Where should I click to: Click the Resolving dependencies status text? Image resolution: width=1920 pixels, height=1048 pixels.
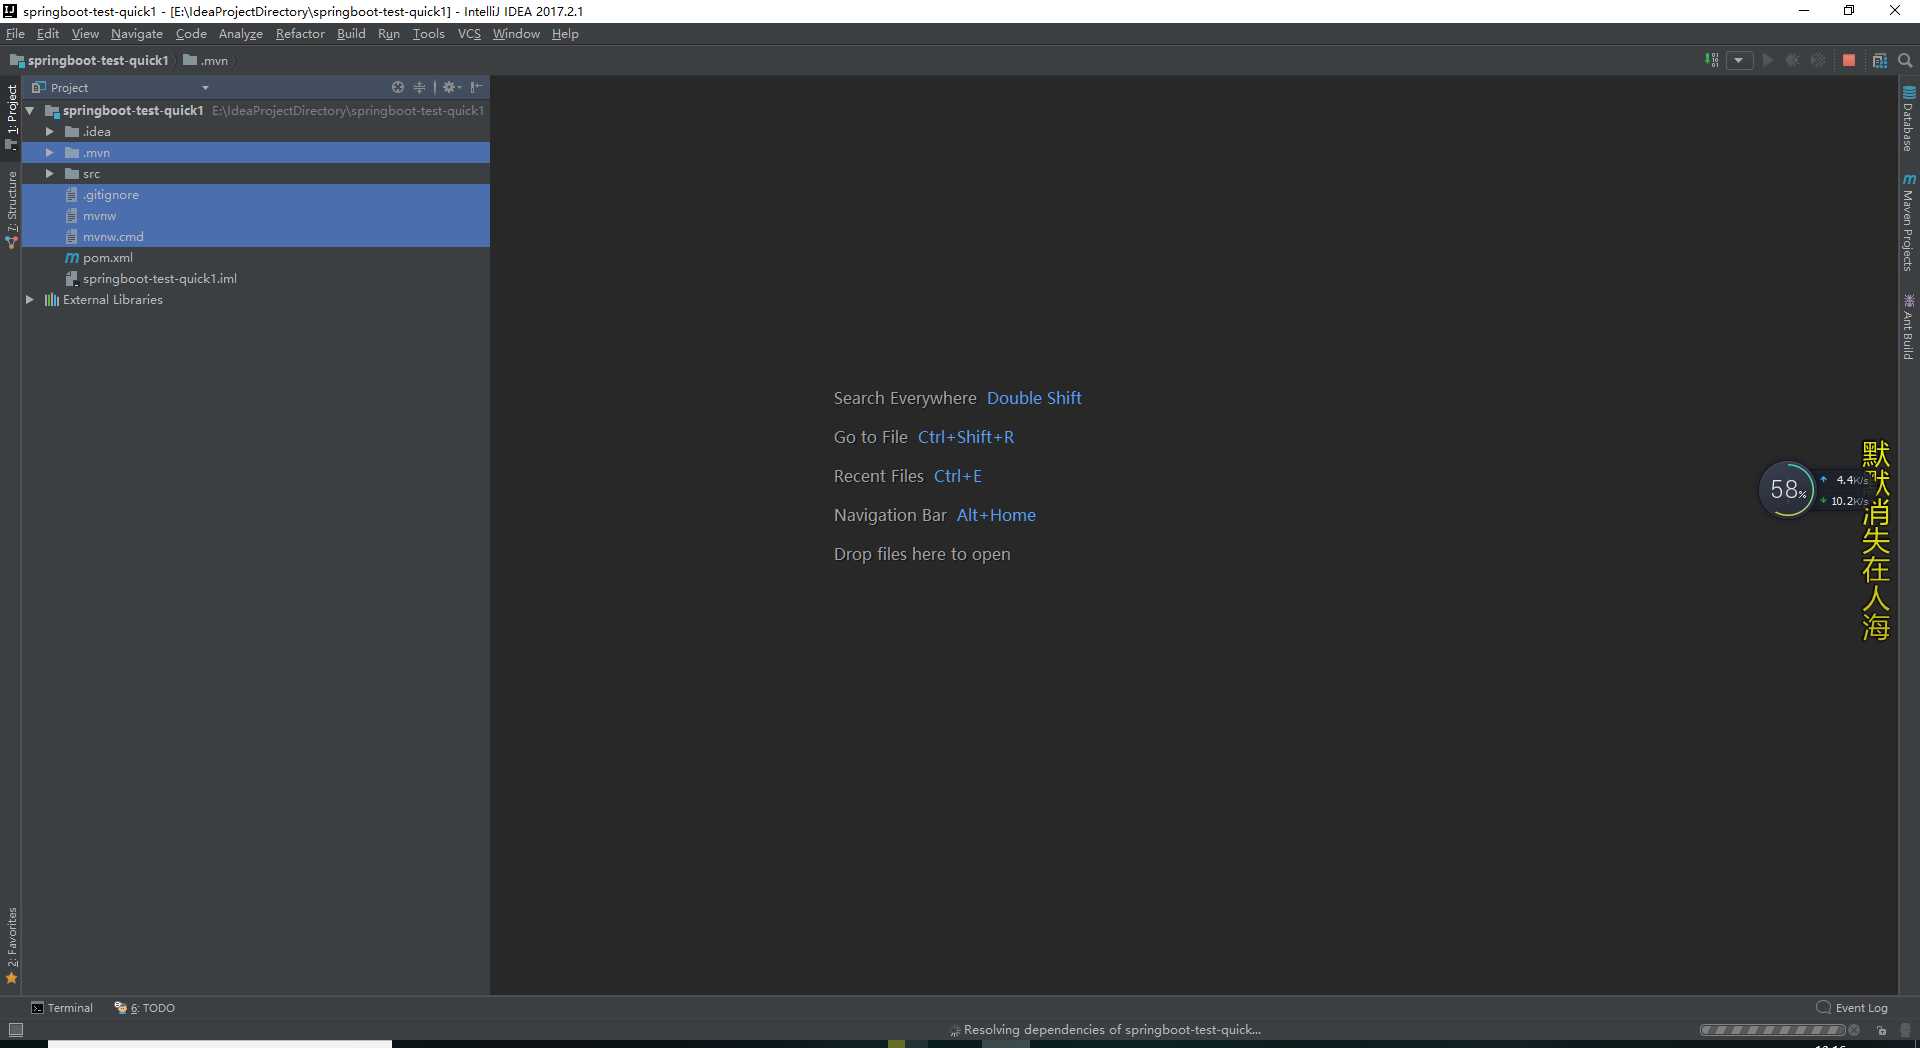point(1112,1029)
